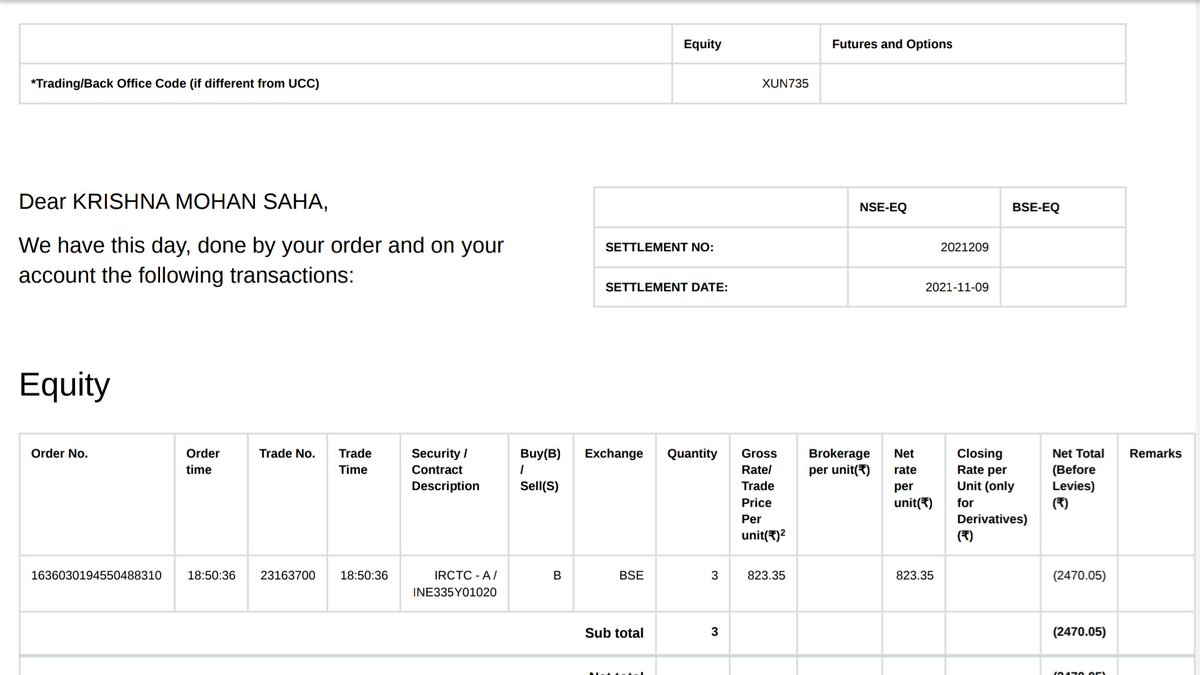Image resolution: width=1200 pixels, height=675 pixels.
Task: Click the Trading/Back Office Code label
Action: pyautogui.click(x=175, y=84)
